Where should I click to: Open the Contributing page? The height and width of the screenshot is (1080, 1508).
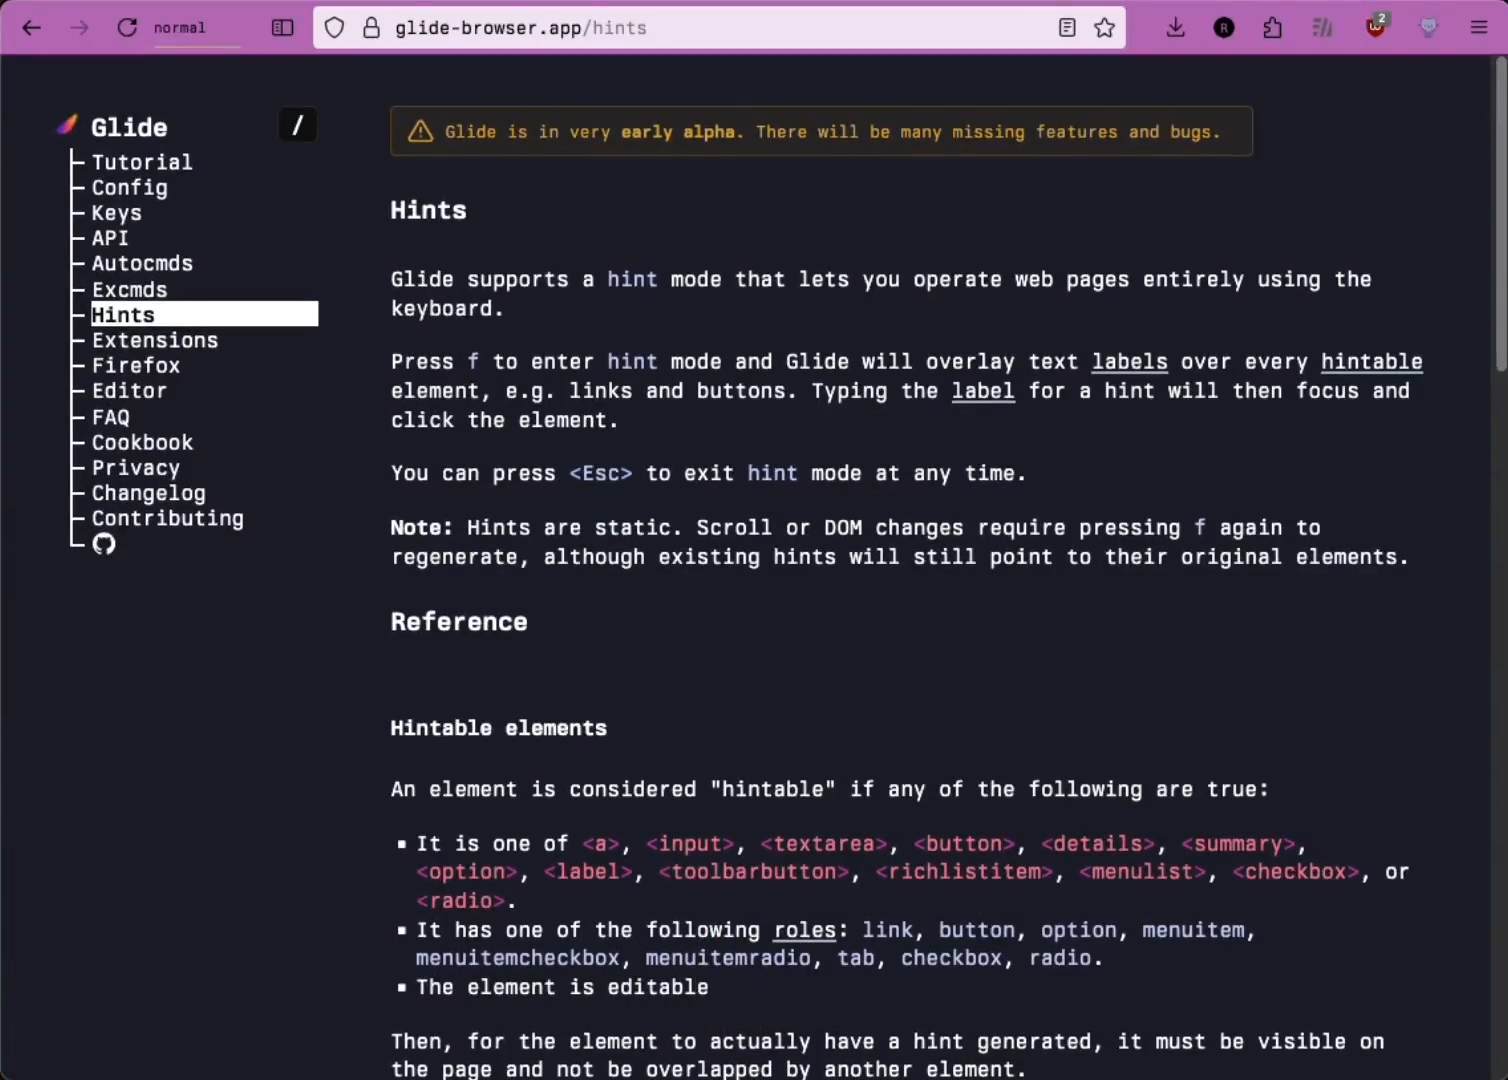[168, 518]
